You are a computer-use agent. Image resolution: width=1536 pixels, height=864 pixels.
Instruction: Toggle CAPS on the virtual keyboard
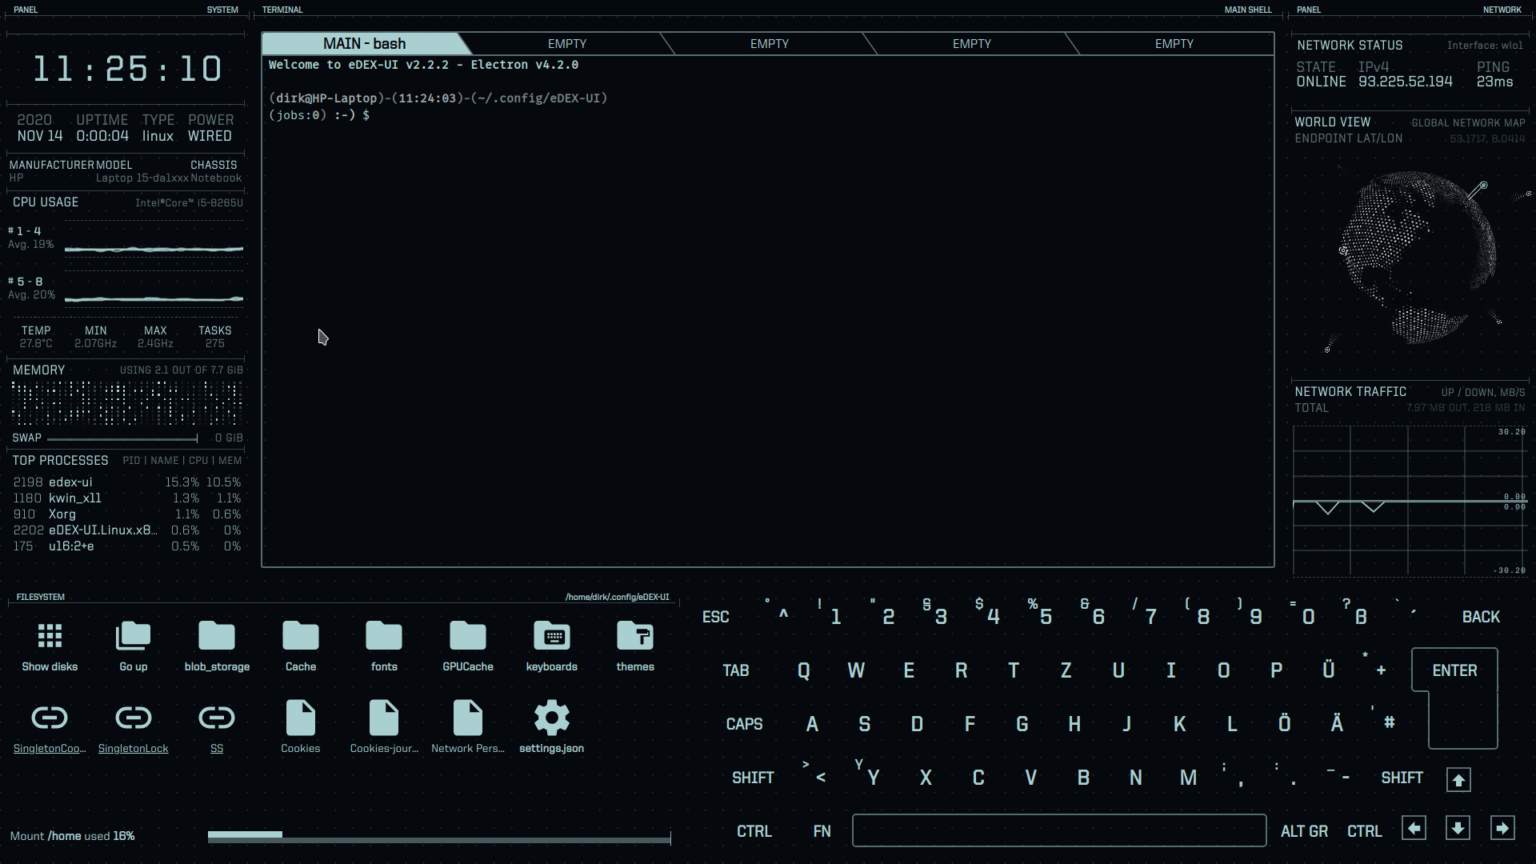click(x=744, y=723)
